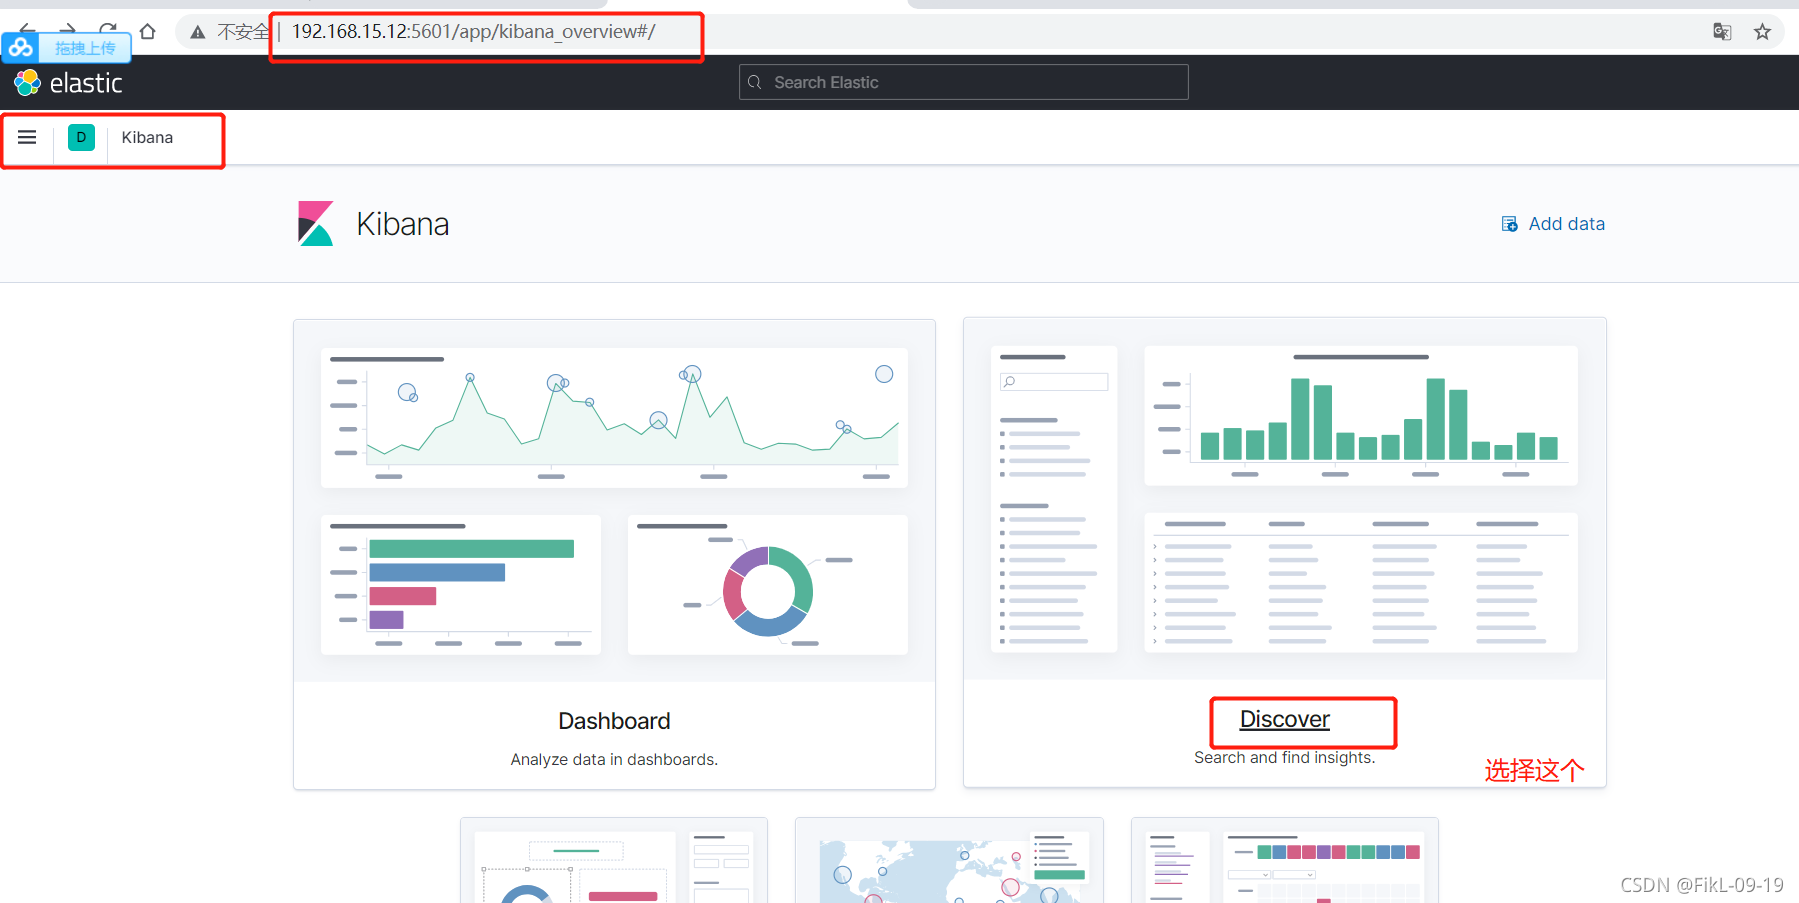Click the Kibana breadcrumb
The height and width of the screenshot is (903, 1799).
[147, 137]
